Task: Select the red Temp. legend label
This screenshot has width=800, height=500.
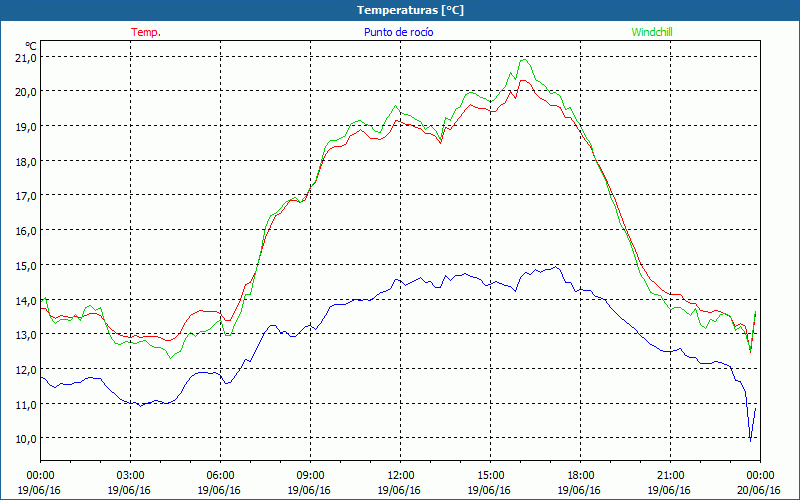Action: click(146, 32)
